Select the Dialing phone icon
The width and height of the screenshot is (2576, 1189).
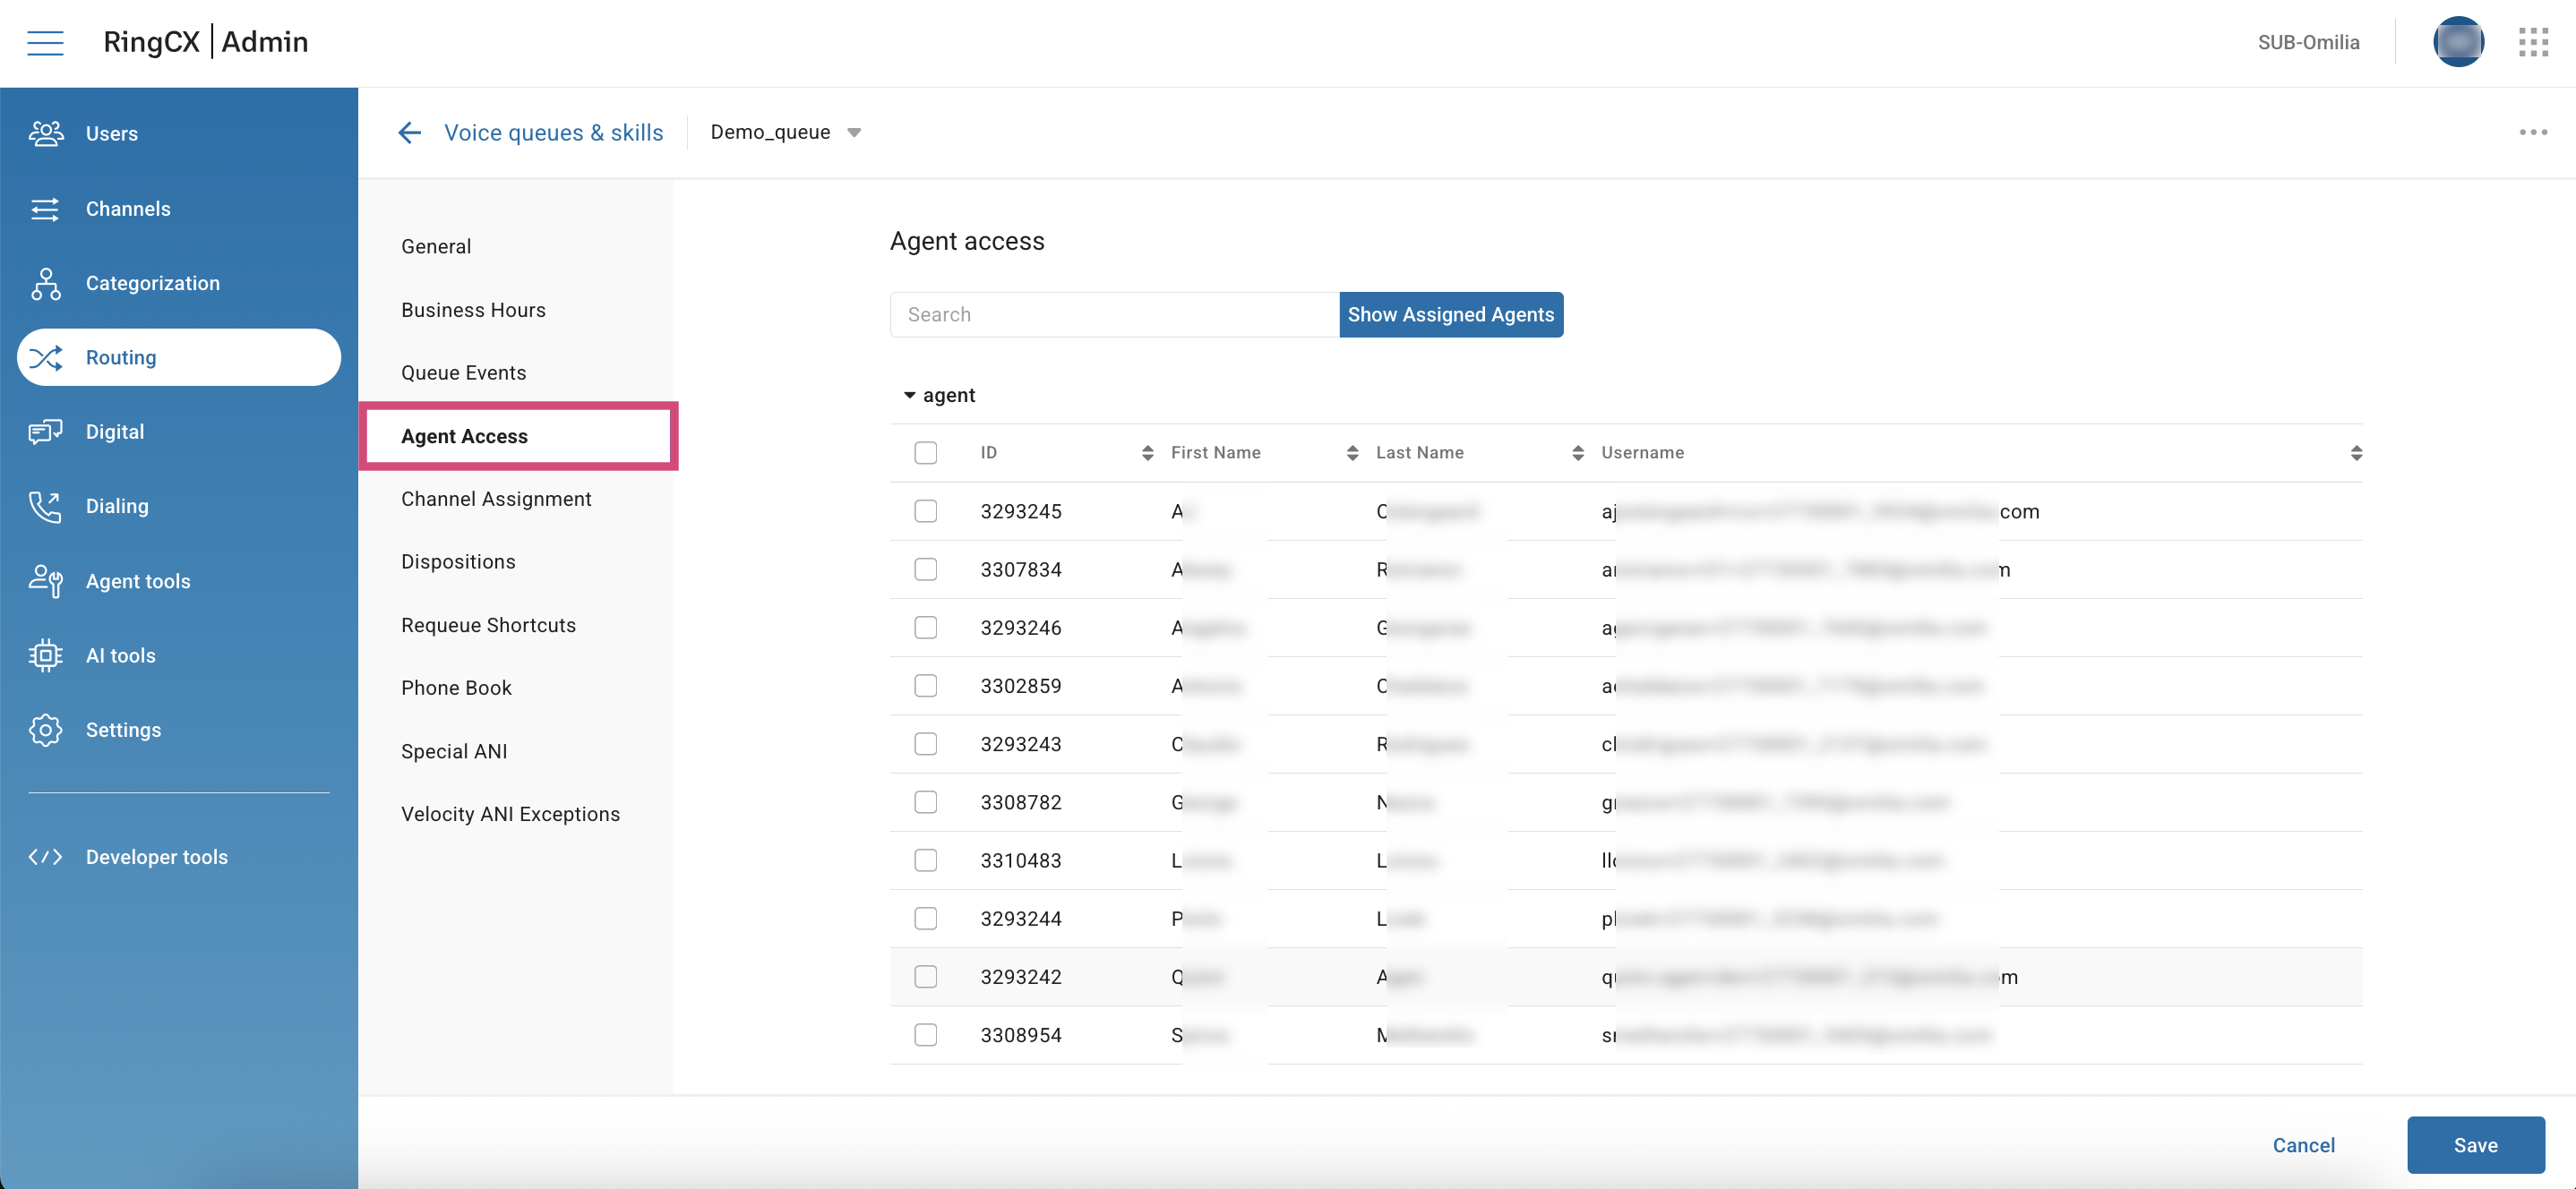pyautogui.click(x=45, y=506)
